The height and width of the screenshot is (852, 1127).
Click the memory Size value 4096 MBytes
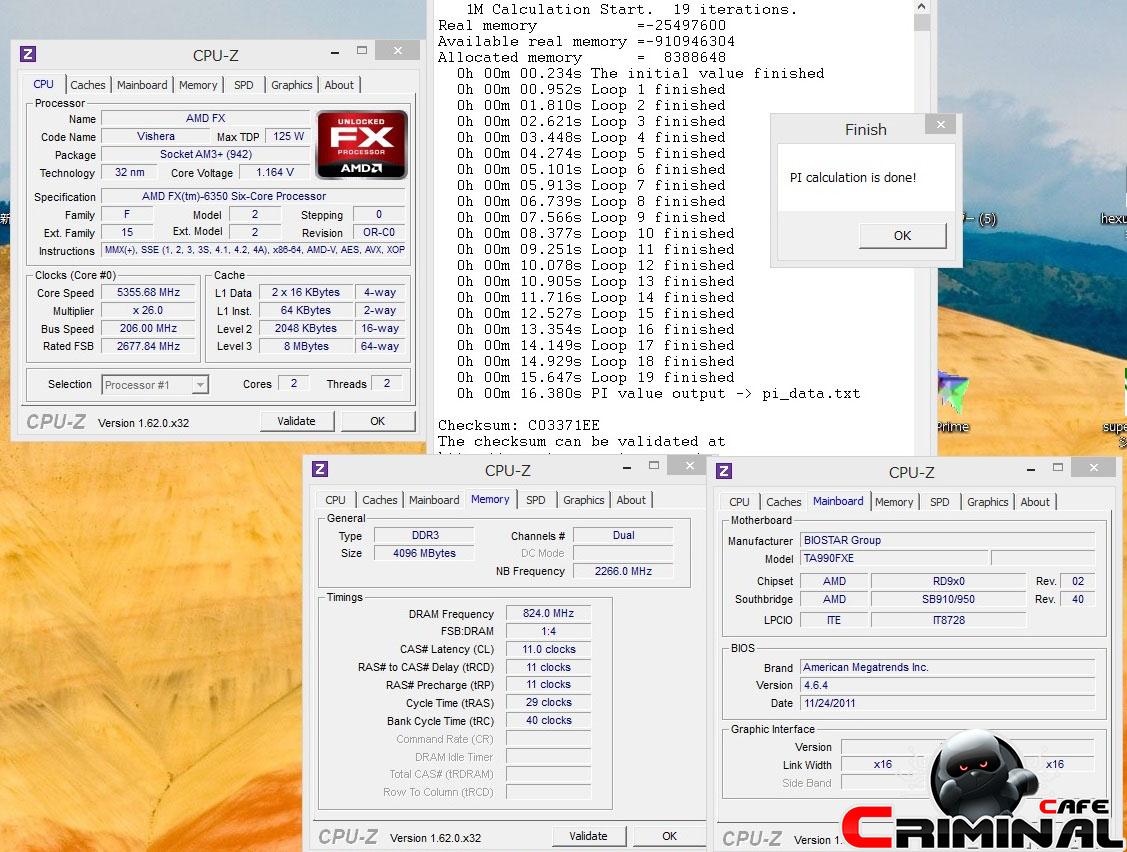tap(425, 554)
